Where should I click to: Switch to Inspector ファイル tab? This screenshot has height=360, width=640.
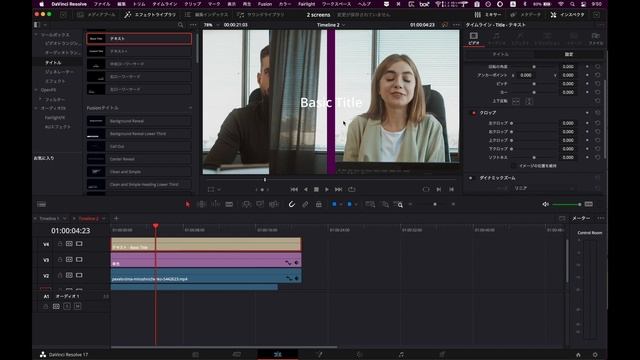[x=596, y=39]
